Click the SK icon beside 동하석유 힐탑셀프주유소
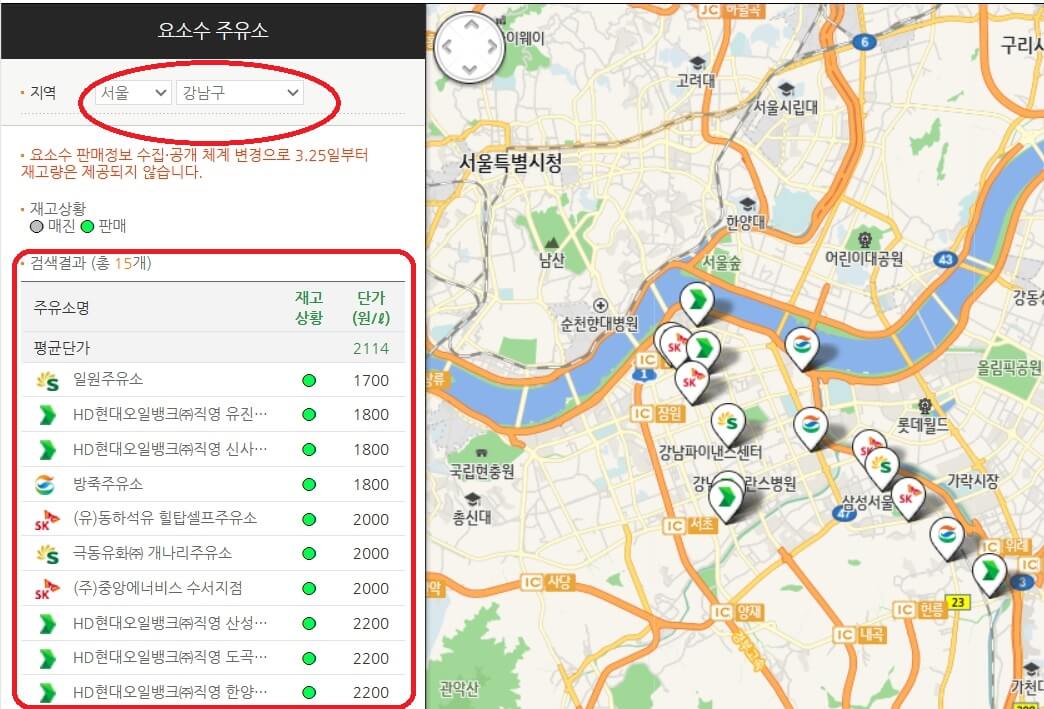Image resolution: width=1044 pixels, height=709 pixels. click(x=48, y=519)
